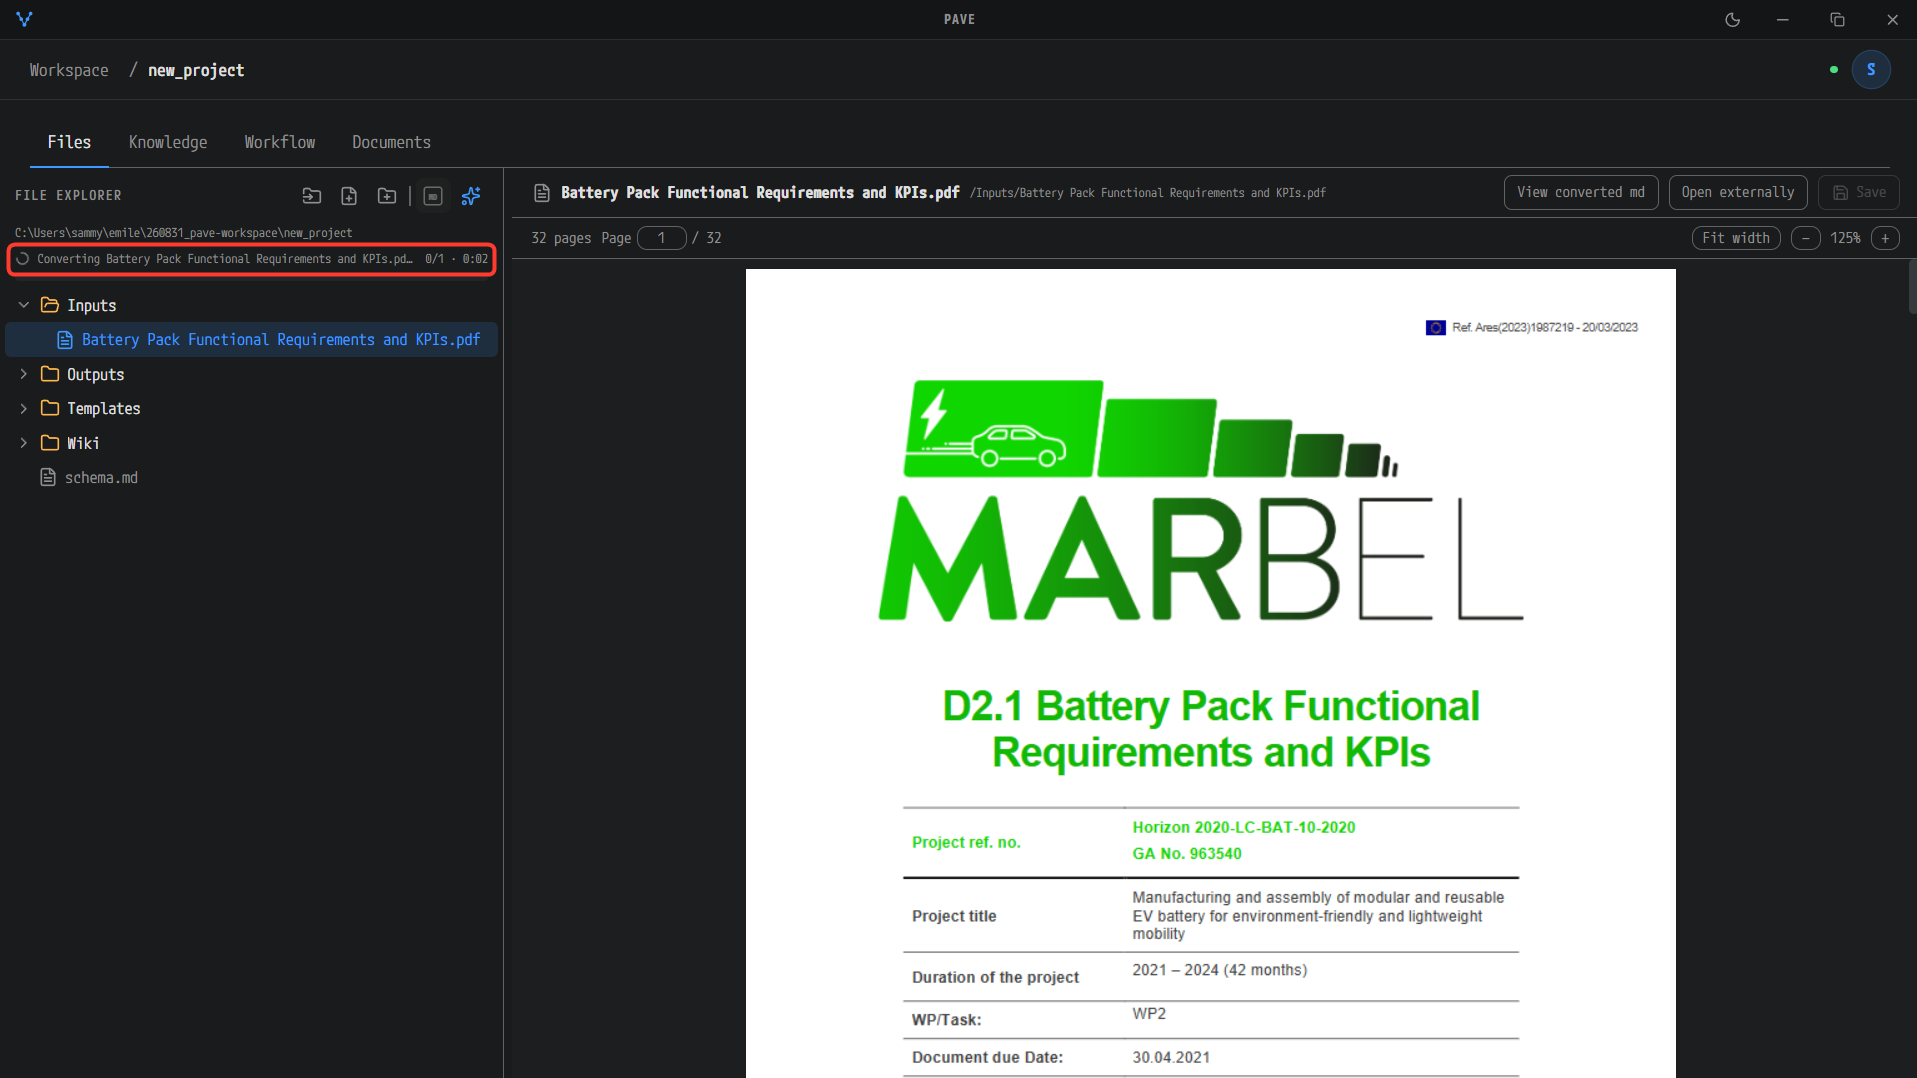1917x1078 pixels.
Task: Click the MARBEL logo in the PDF page
Action: (1200, 500)
